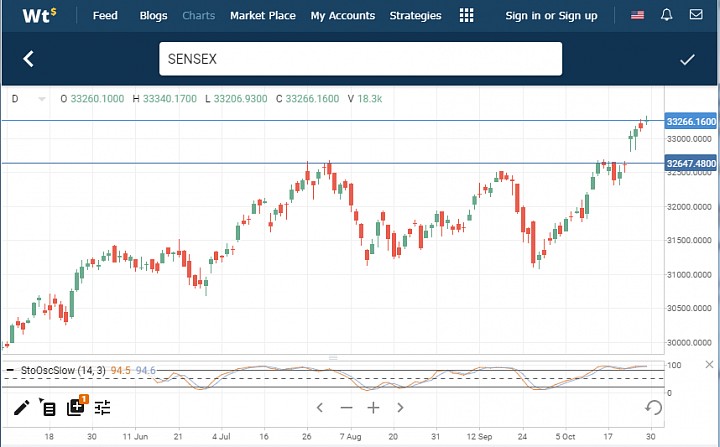Viewport: 720px width, 447px height.
Task: Change language via US flag icon
Action: [637, 15]
